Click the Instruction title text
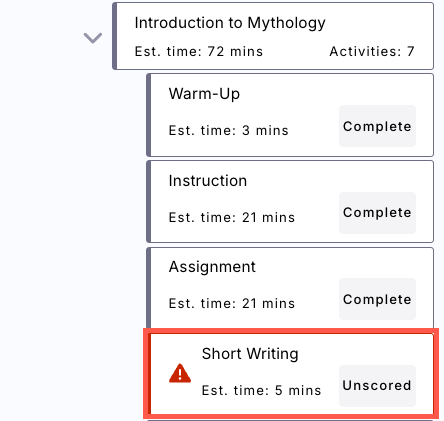 coord(208,181)
